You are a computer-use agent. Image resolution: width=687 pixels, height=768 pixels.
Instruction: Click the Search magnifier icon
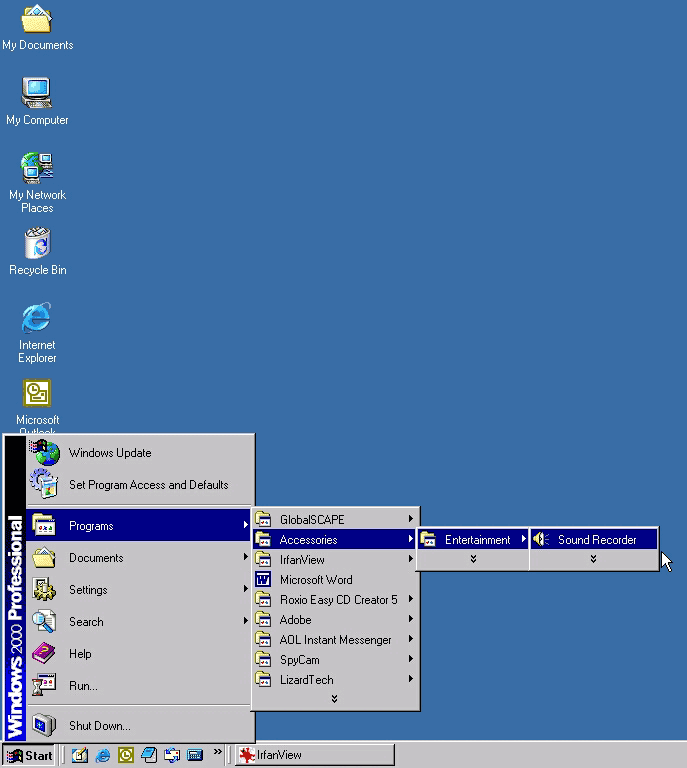click(x=44, y=622)
